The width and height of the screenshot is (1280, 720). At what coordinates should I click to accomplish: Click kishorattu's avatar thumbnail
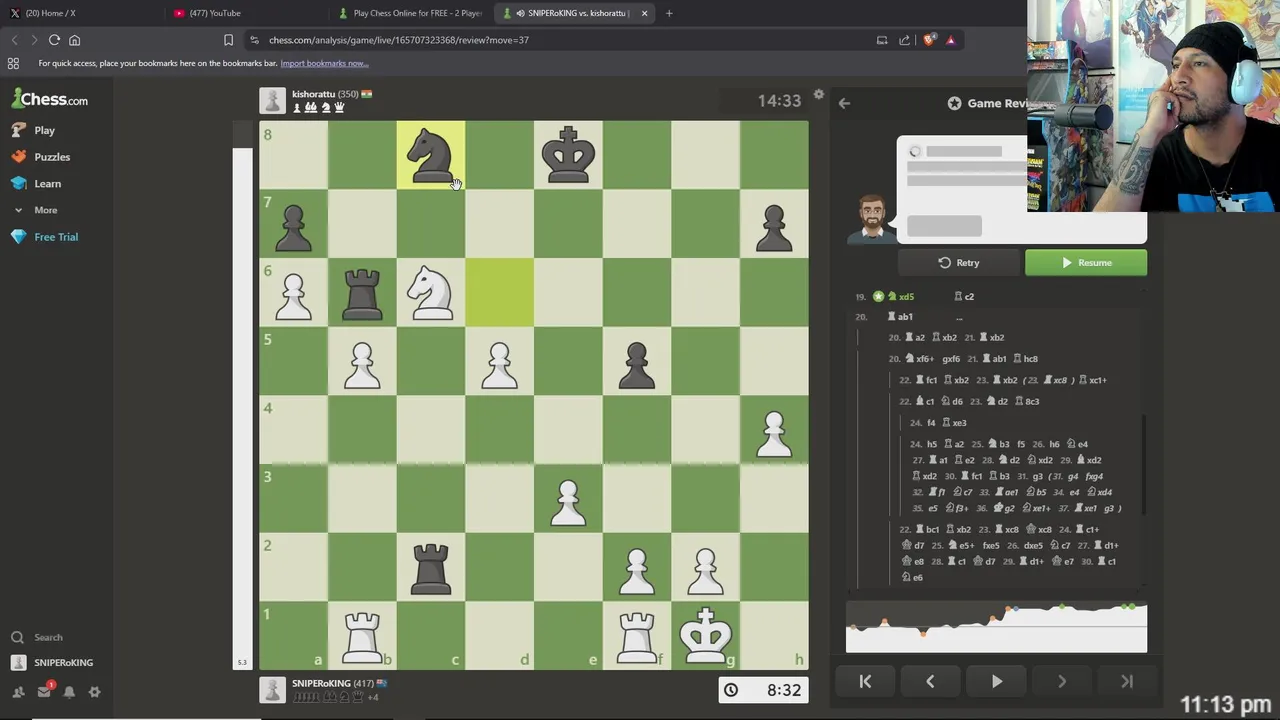pos(272,100)
